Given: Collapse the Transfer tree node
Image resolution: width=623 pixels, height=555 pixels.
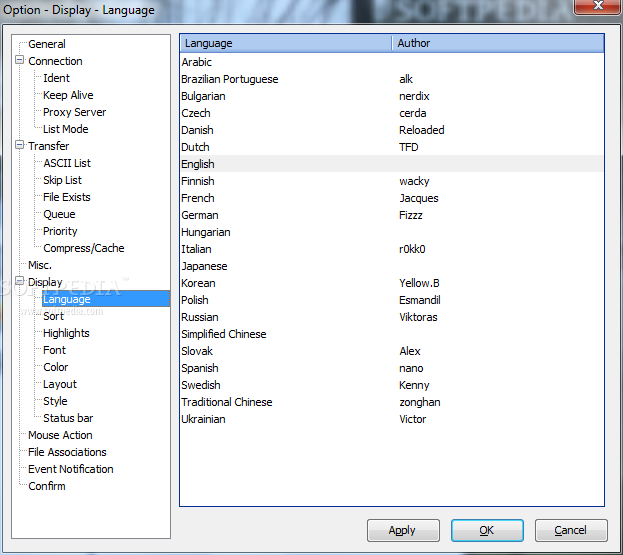Looking at the screenshot, I should [x=19, y=145].
